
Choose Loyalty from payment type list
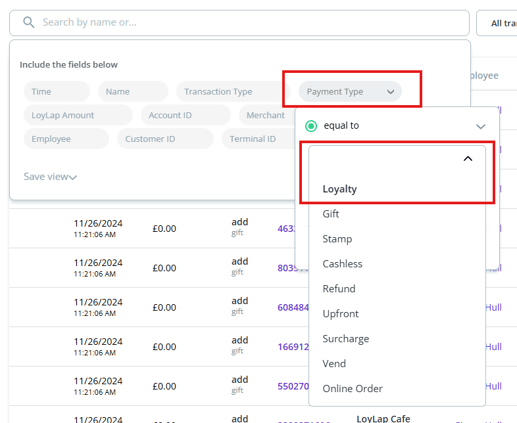click(340, 189)
